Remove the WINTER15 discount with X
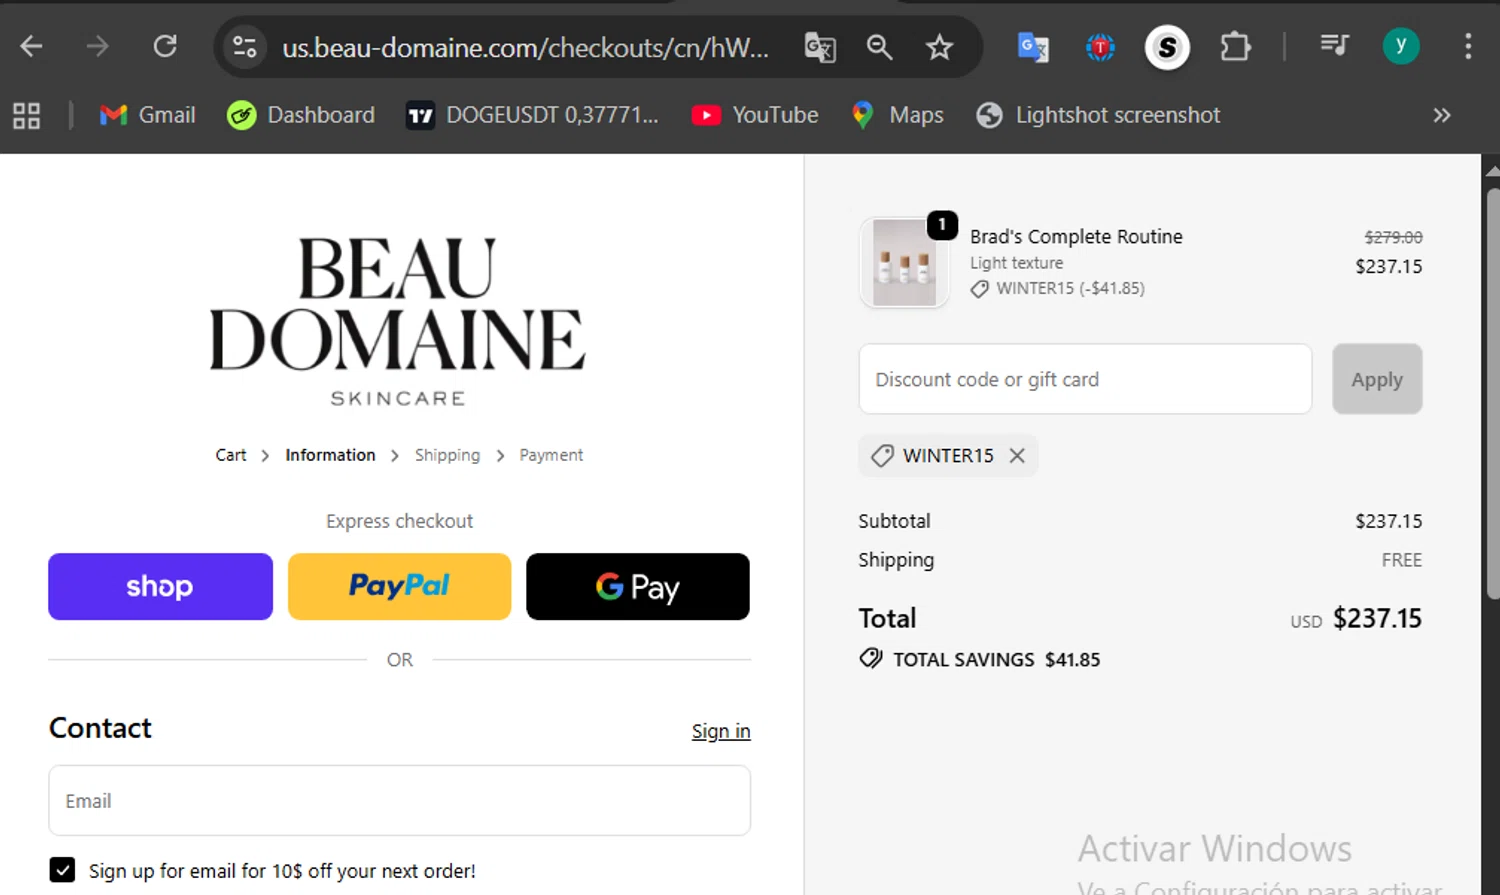Viewport: 1500px width, 895px height. 1017,455
